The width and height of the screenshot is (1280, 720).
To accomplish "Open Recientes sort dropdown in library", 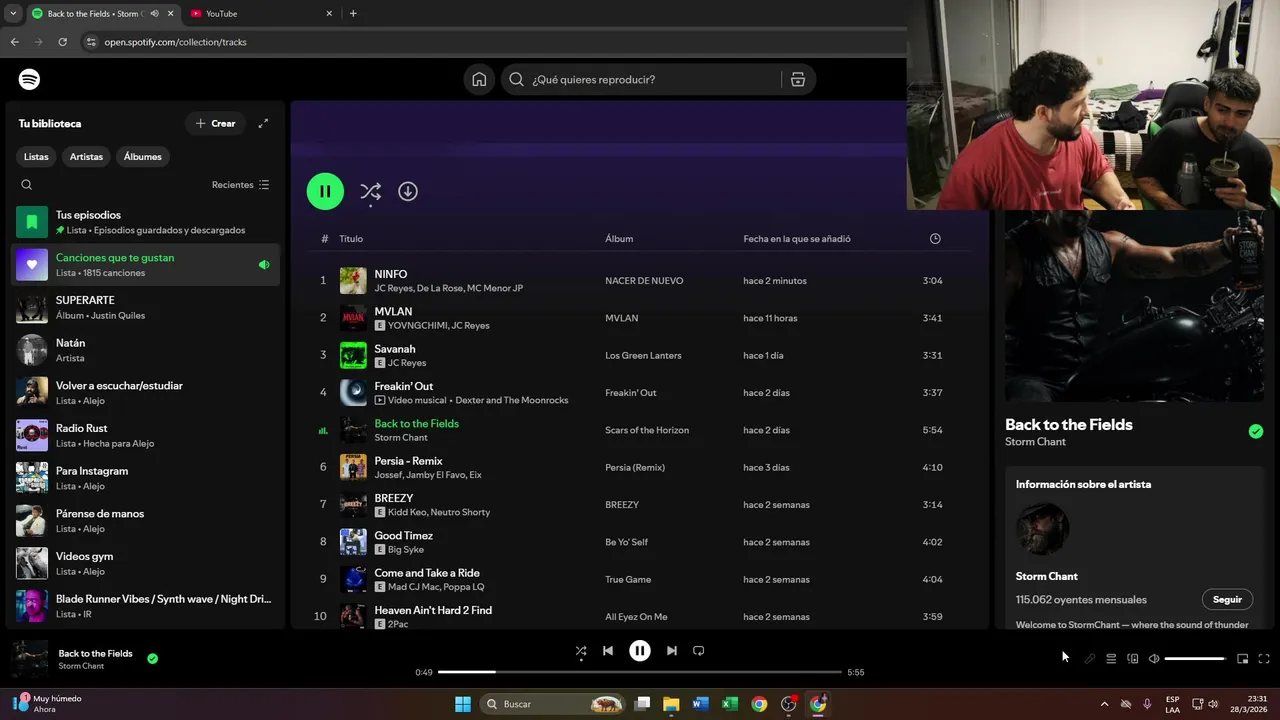I will [241, 185].
